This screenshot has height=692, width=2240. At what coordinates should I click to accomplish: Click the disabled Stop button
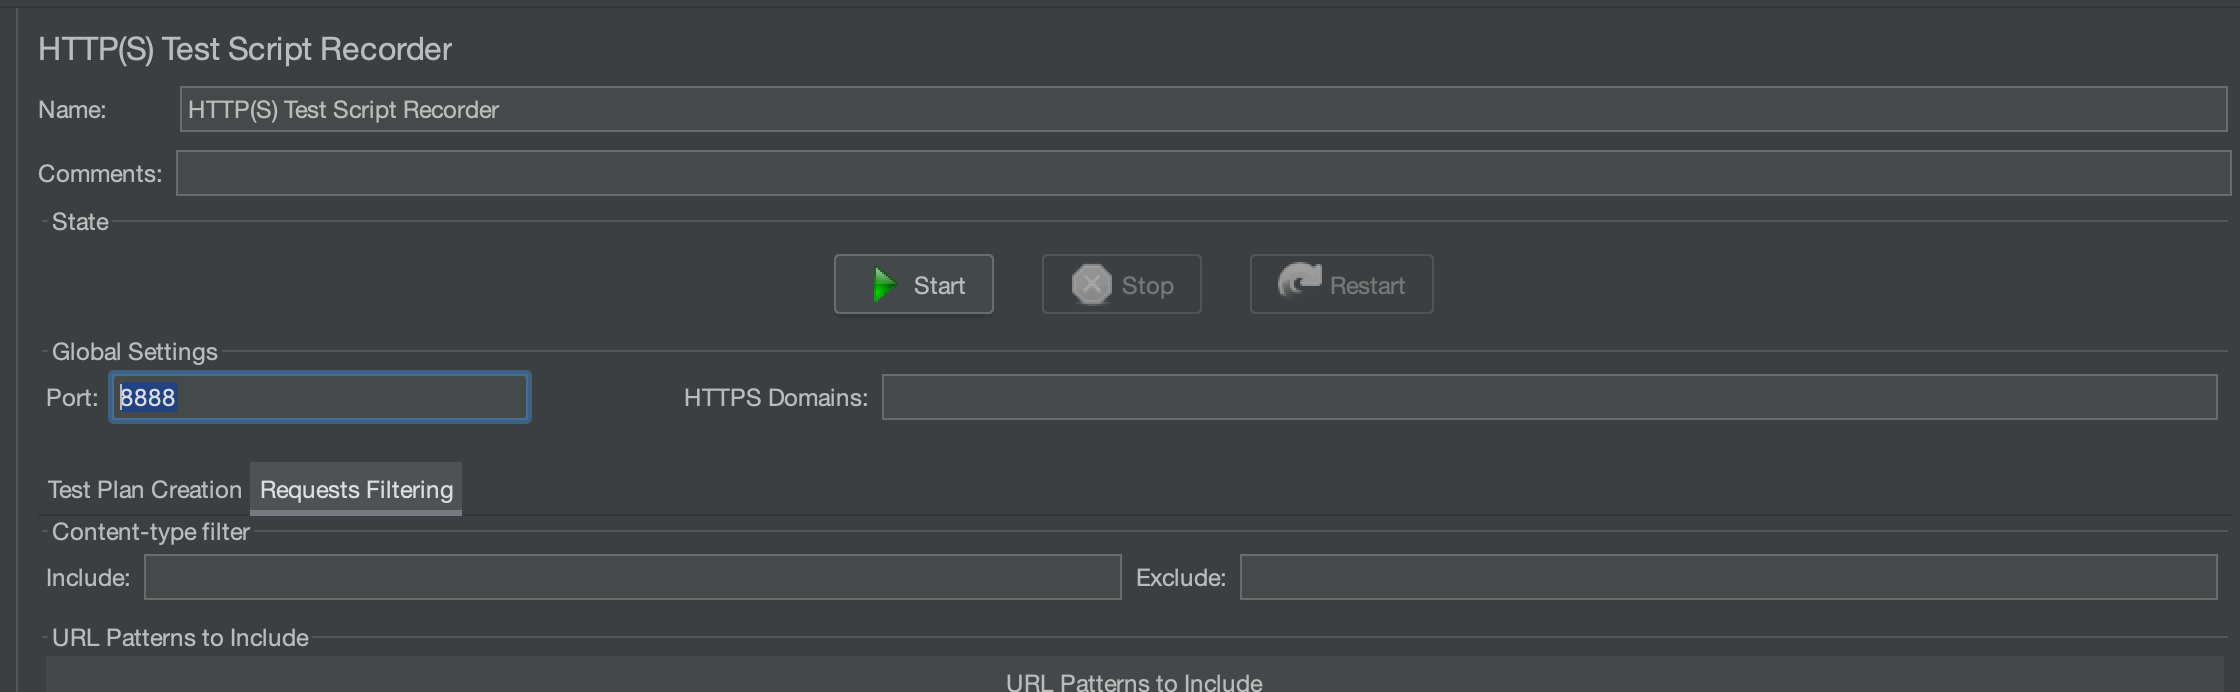click(x=1121, y=285)
